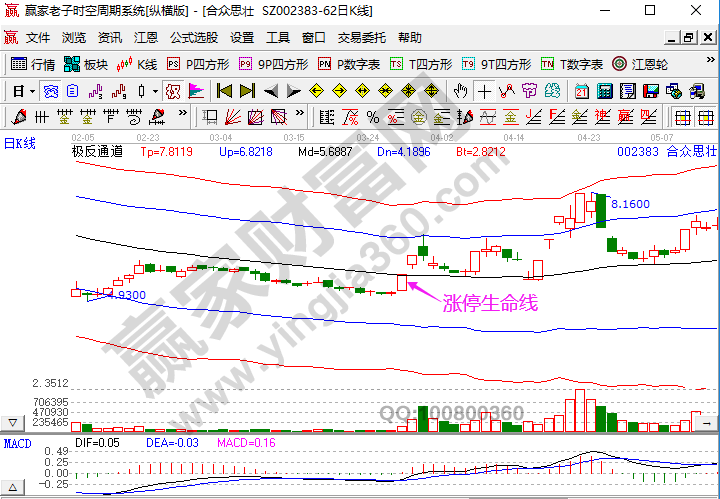Viewport: 720px width, 499px height.
Task: Open the 日 period dropdown arrow
Action: [x=32, y=91]
